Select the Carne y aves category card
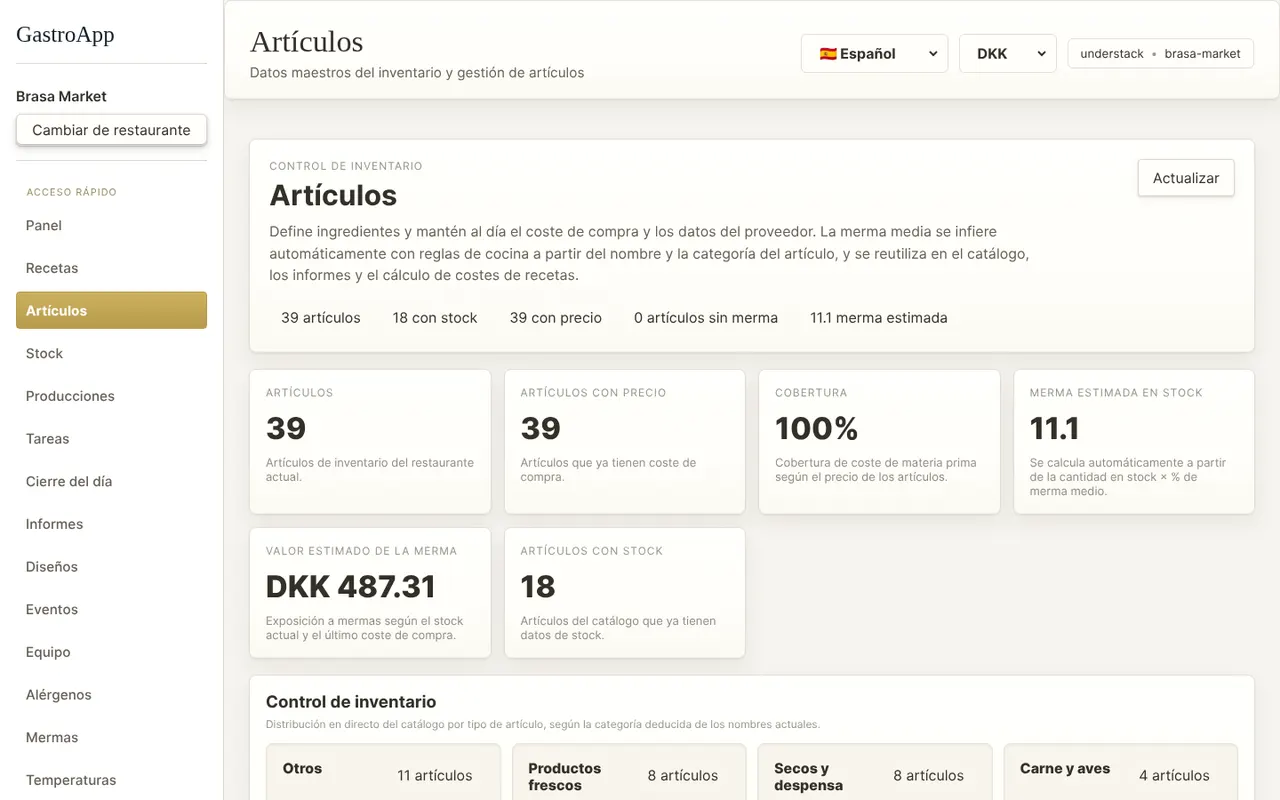1280x800 pixels. (1121, 772)
